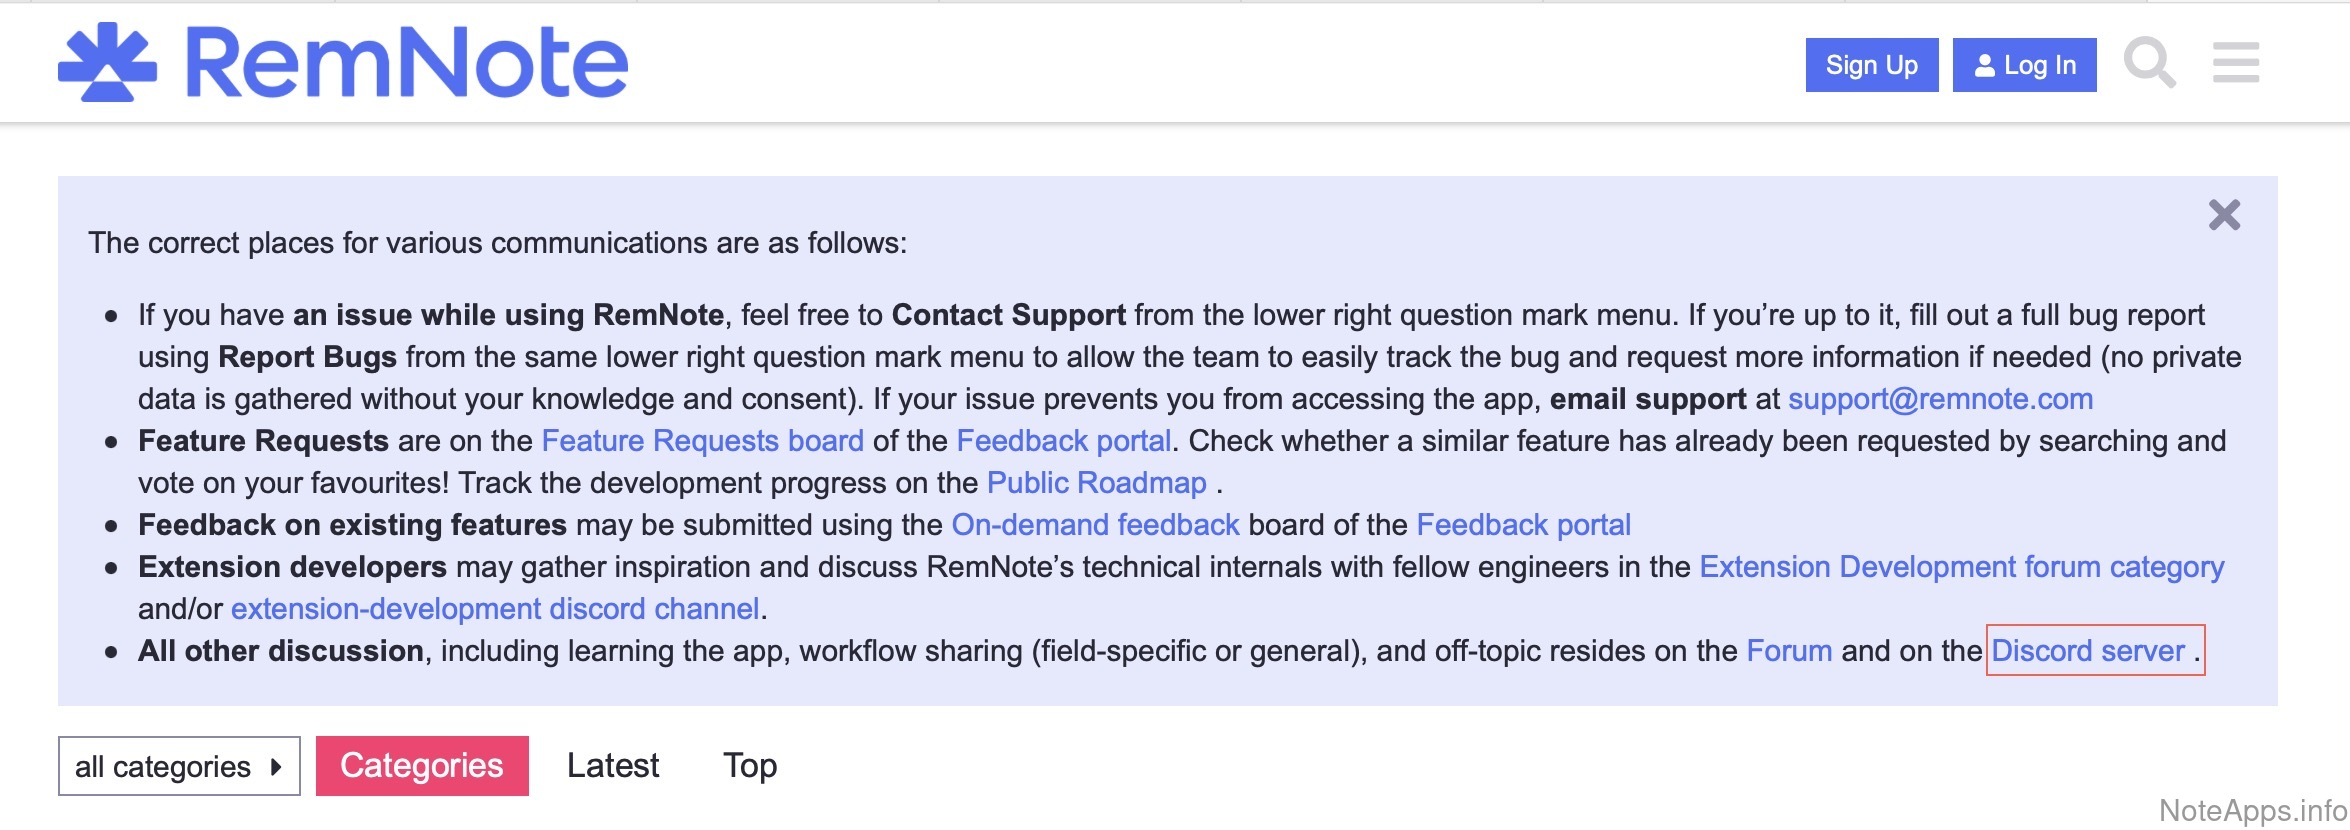2350x830 pixels.
Task: Open the Forum link
Action: pyautogui.click(x=1789, y=651)
